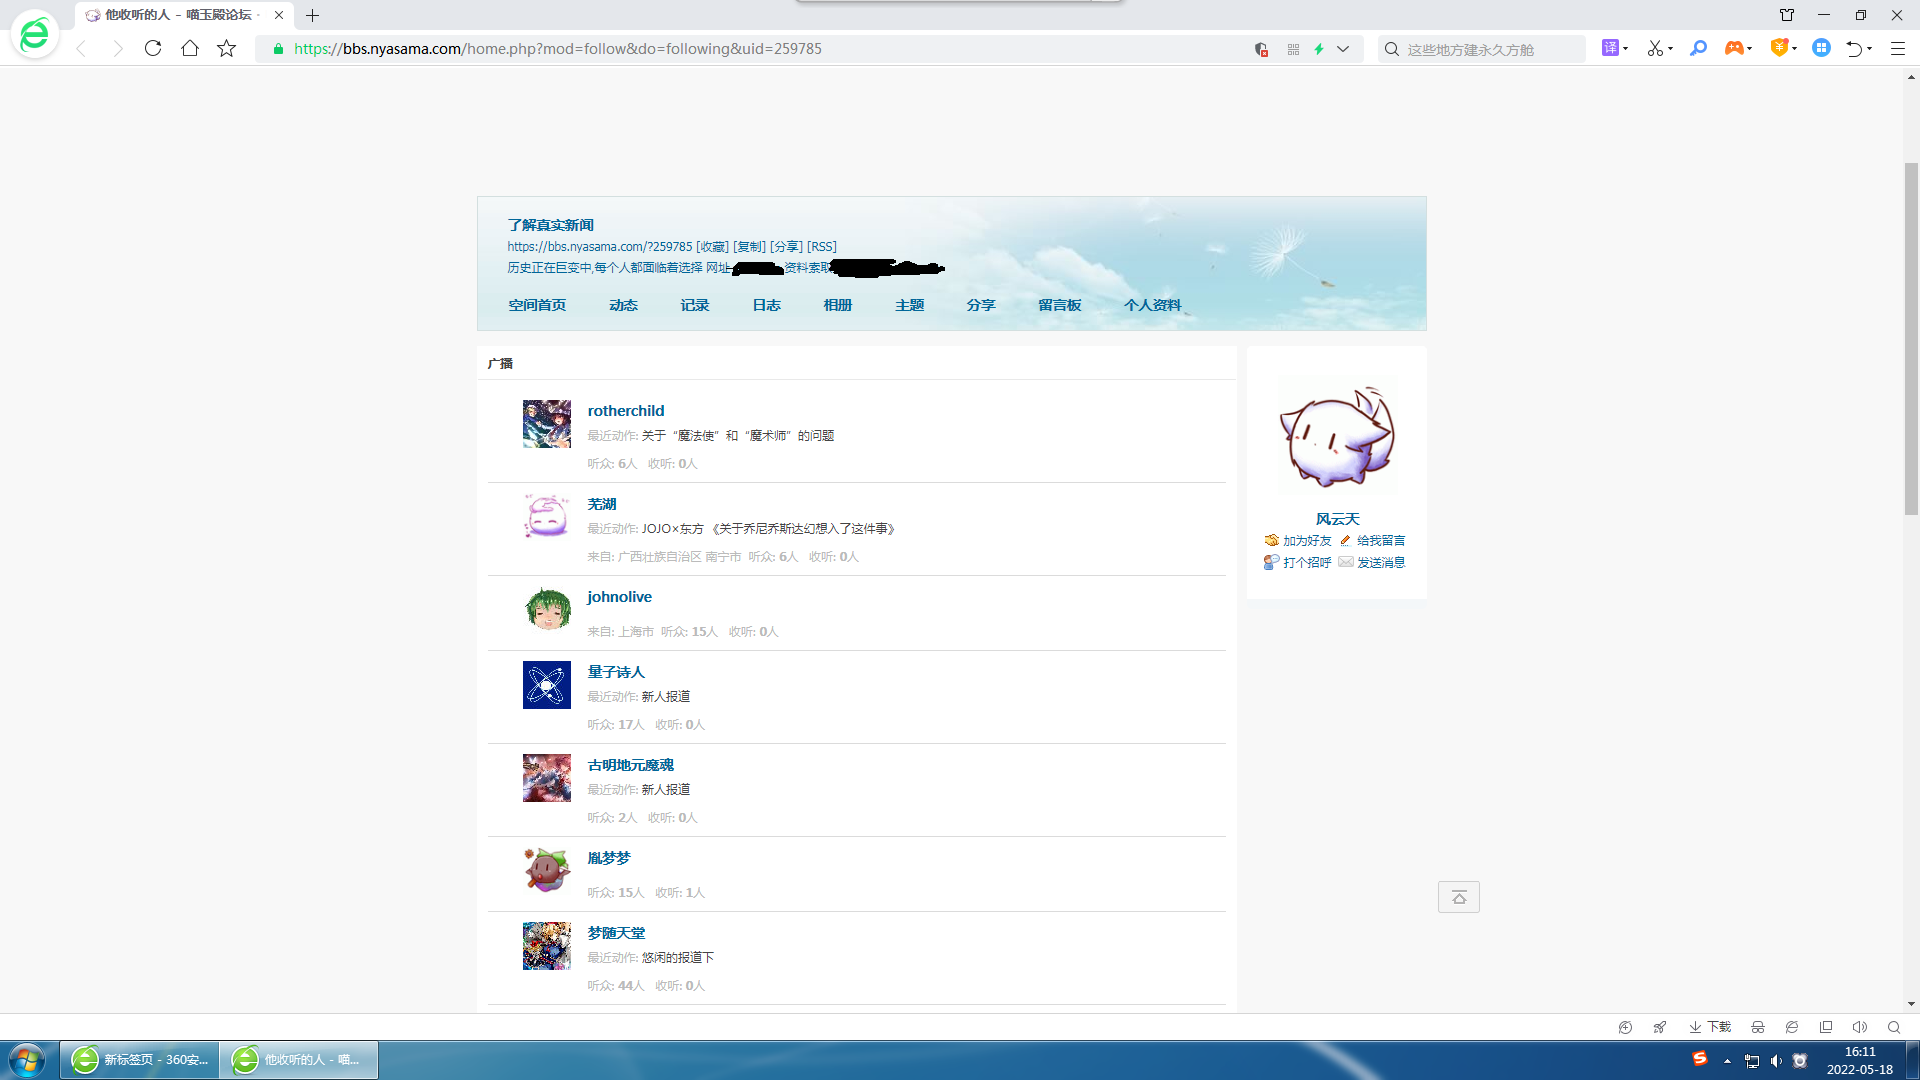Click the browser search input field
The image size is (1920, 1080).
click(1490, 49)
